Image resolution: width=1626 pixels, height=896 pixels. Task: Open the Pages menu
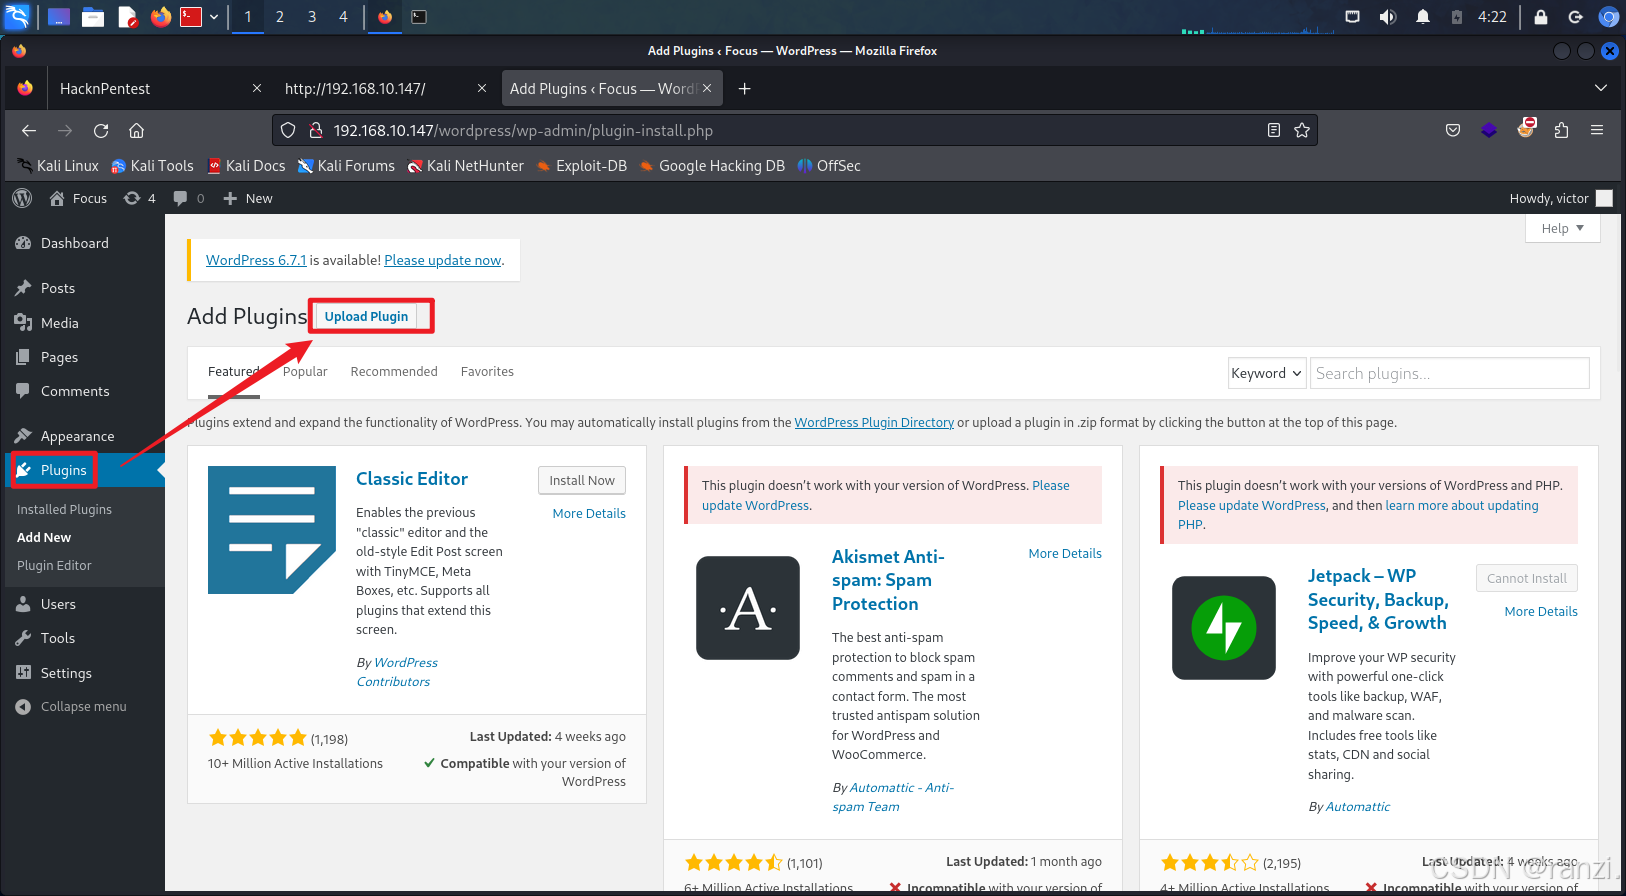pyautogui.click(x=59, y=357)
